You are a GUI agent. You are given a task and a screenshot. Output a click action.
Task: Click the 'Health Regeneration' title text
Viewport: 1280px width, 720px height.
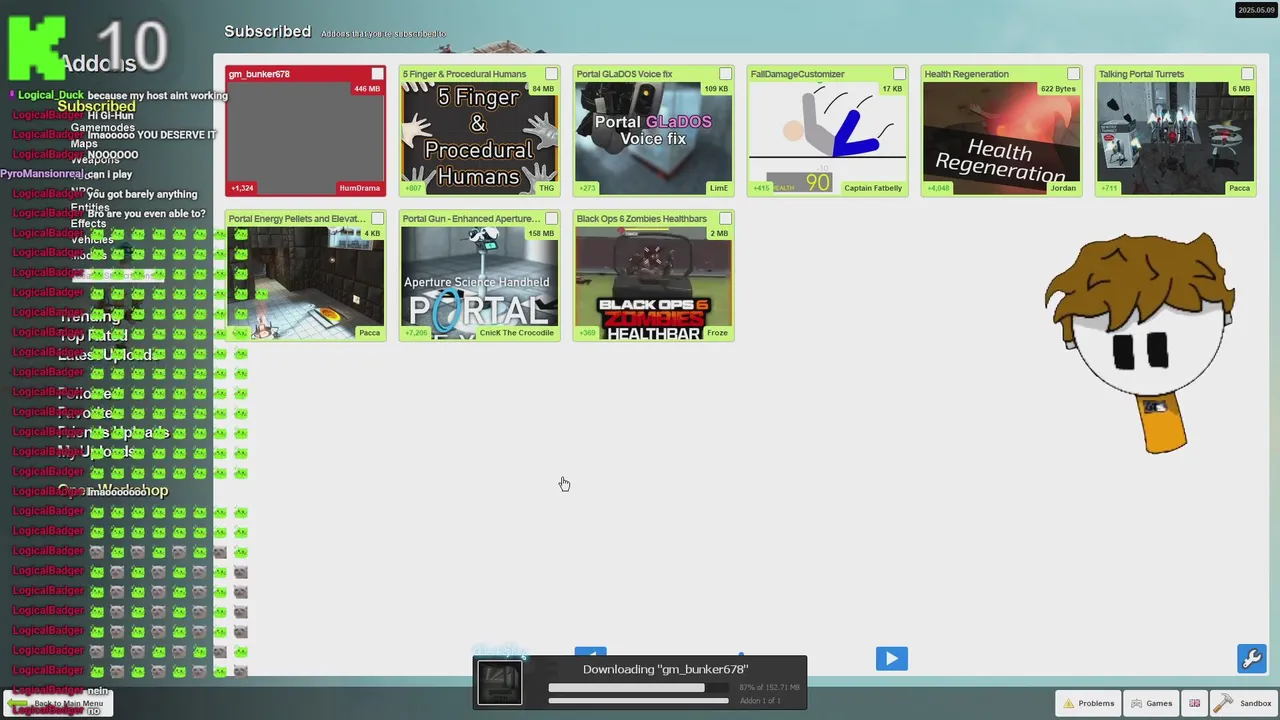tap(966, 74)
